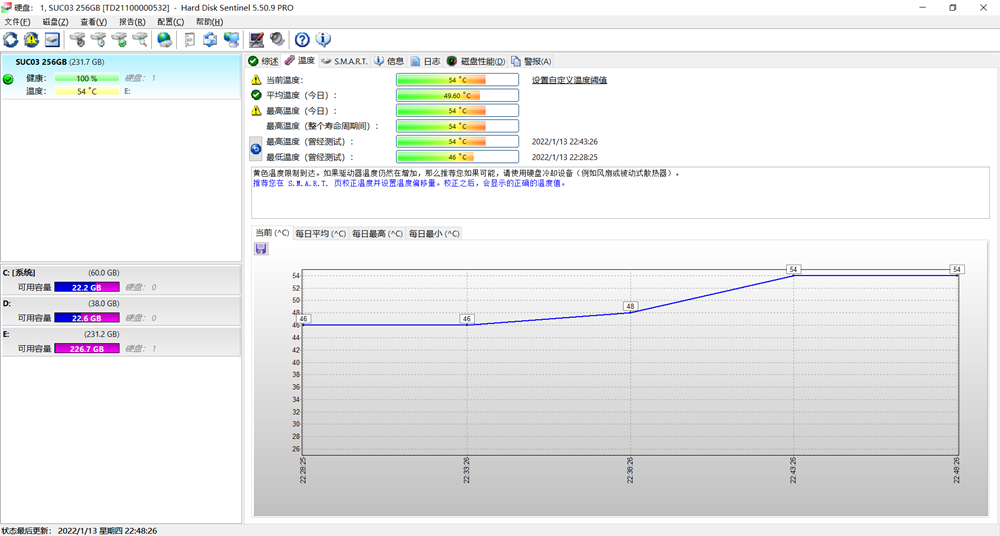Select the 当前 (°C) chart tab
1000x536 pixels.
[x=272, y=232]
